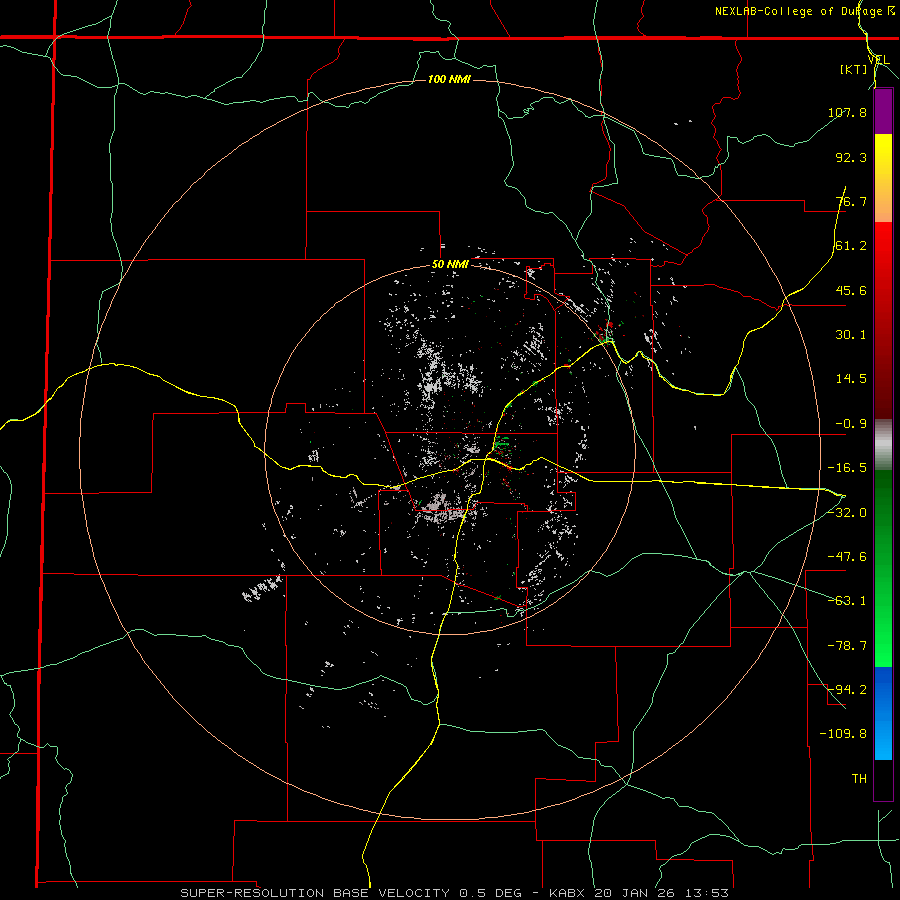Click the 76.7 legend value
900x900 pixels.
(x=851, y=201)
